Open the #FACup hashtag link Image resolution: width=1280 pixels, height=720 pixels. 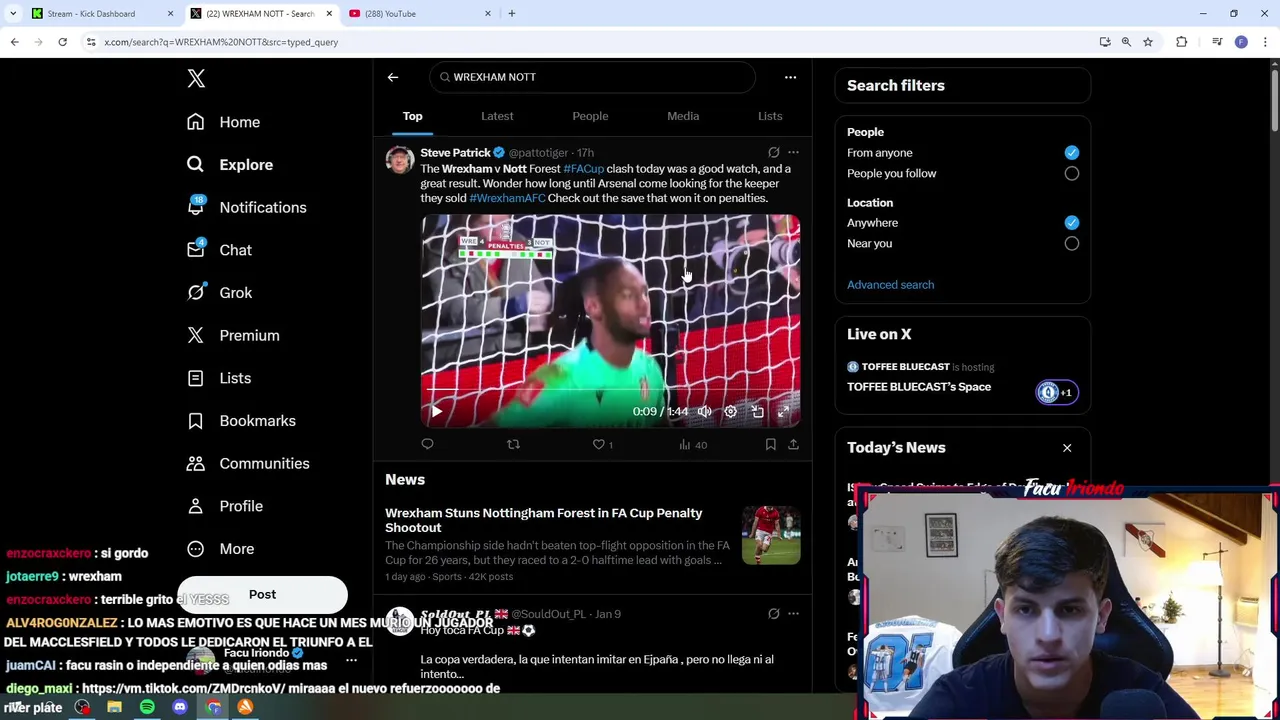coord(583,169)
